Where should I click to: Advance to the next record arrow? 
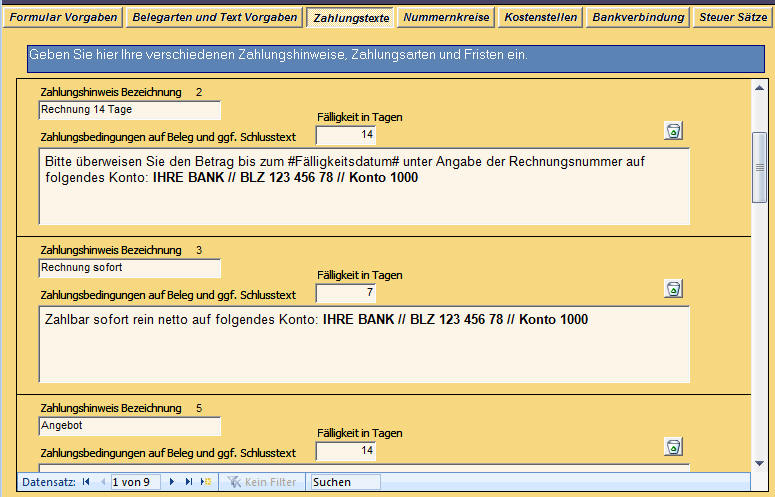tap(173, 482)
